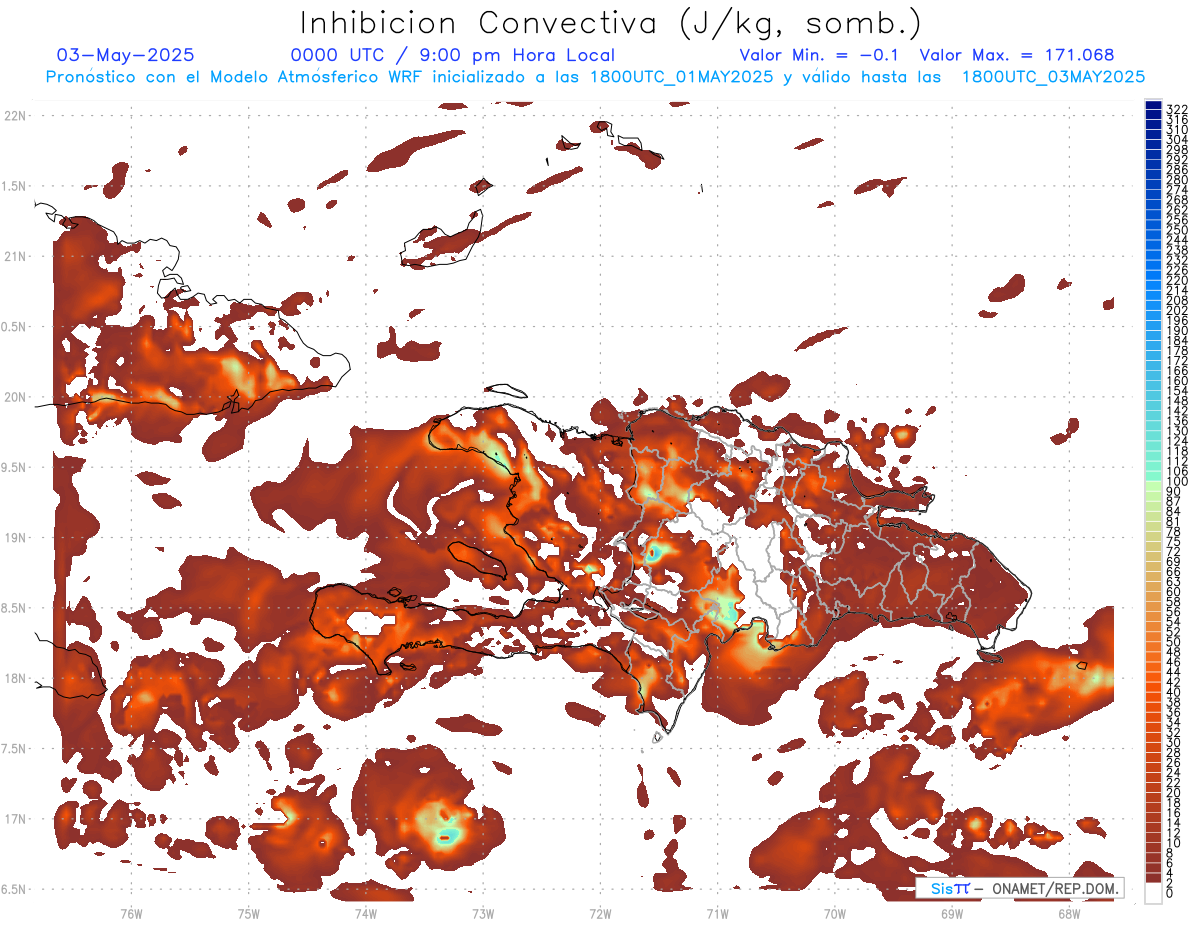
Task: Click the '19N' latitude label
Action: point(15,537)
